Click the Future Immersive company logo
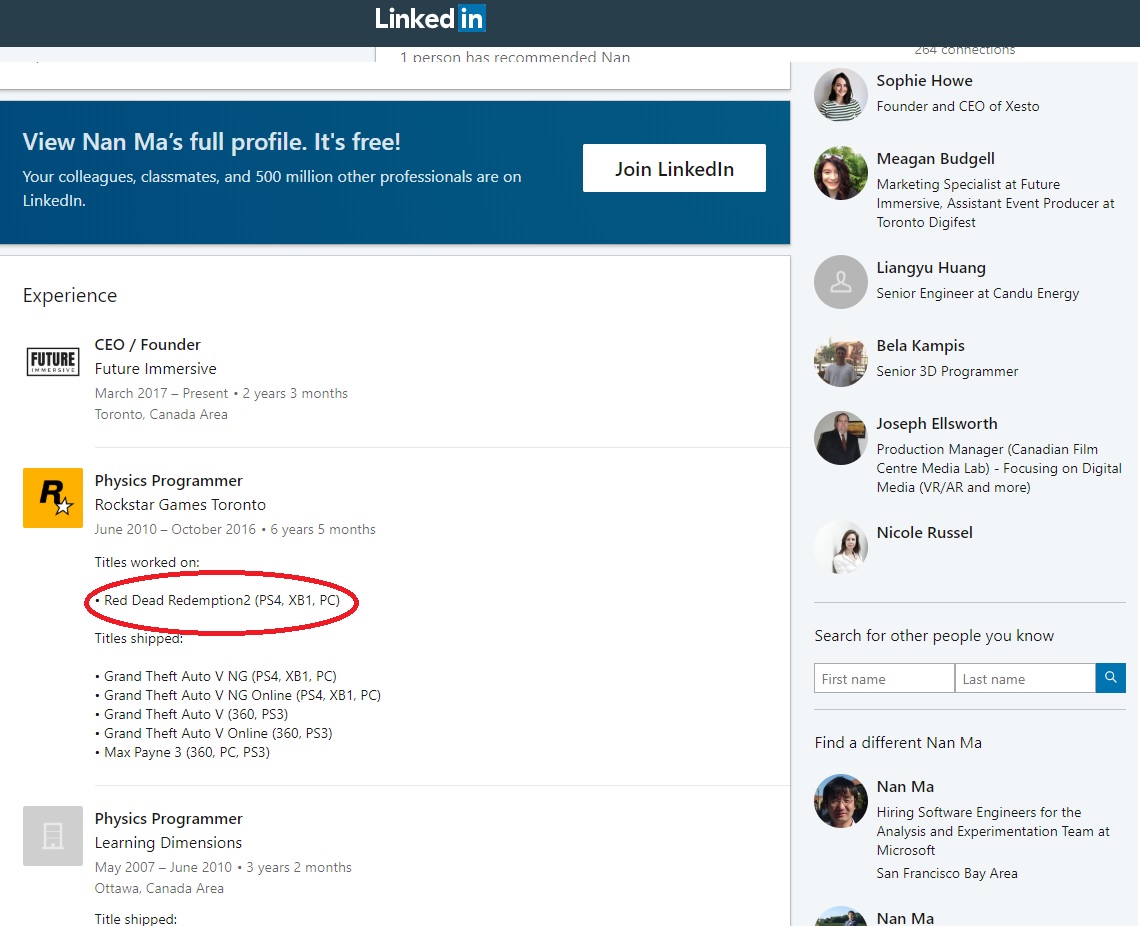Viewport: 1140px width, 926px height. (52, 361)
